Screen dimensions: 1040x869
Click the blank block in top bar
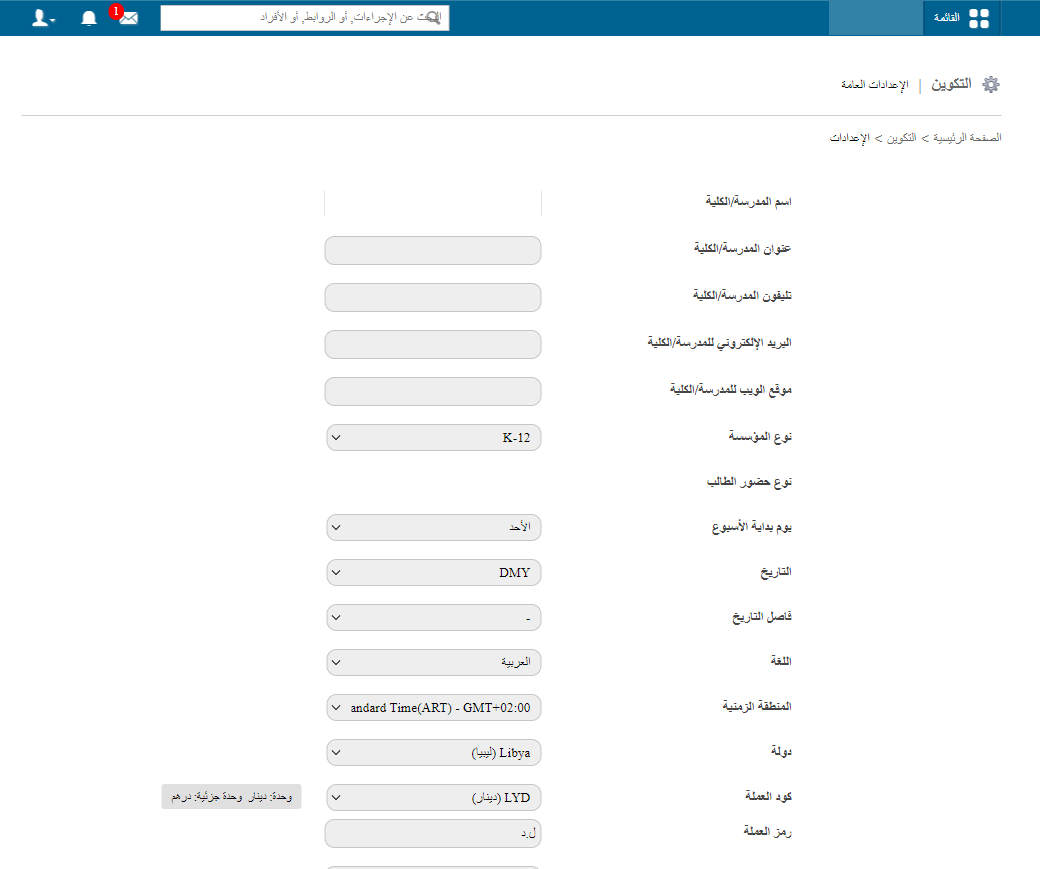coord(876,18)
